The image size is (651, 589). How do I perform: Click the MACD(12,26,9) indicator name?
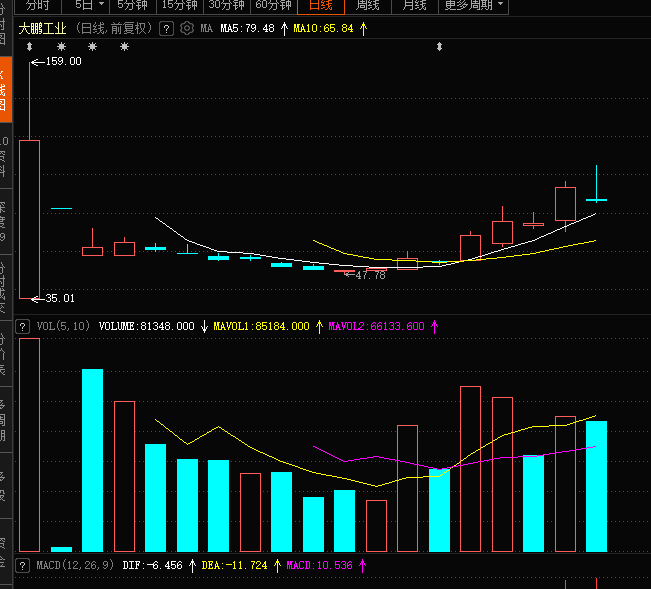(x=75, y=565)
